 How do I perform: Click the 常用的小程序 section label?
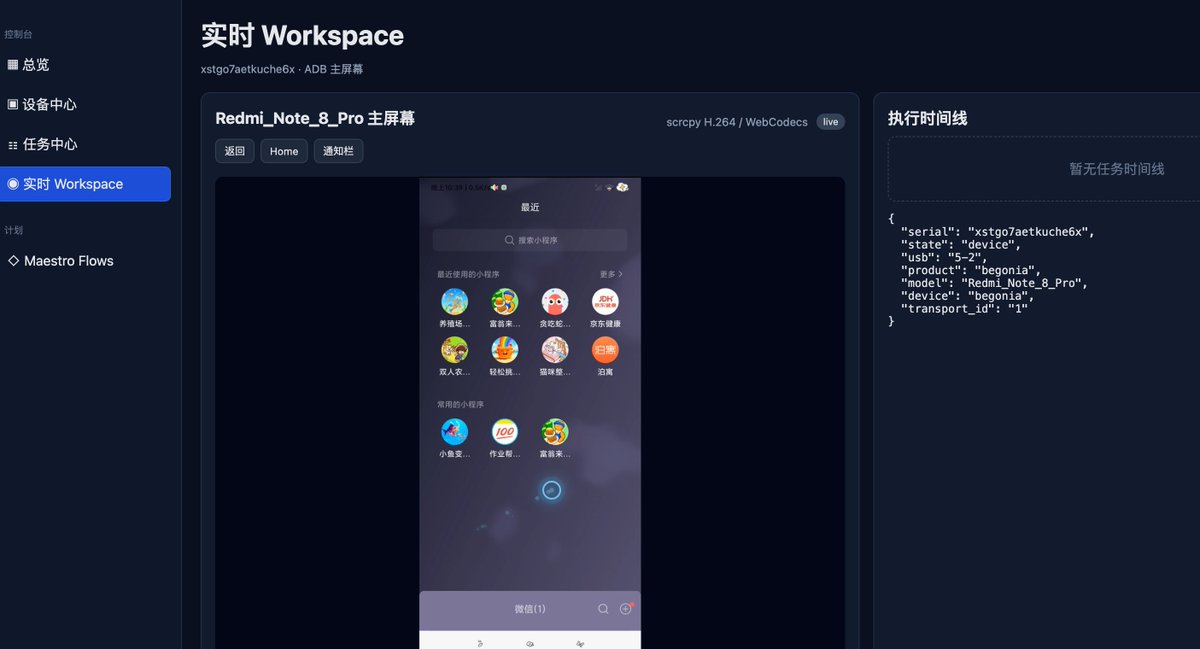(x=460, y=405)
